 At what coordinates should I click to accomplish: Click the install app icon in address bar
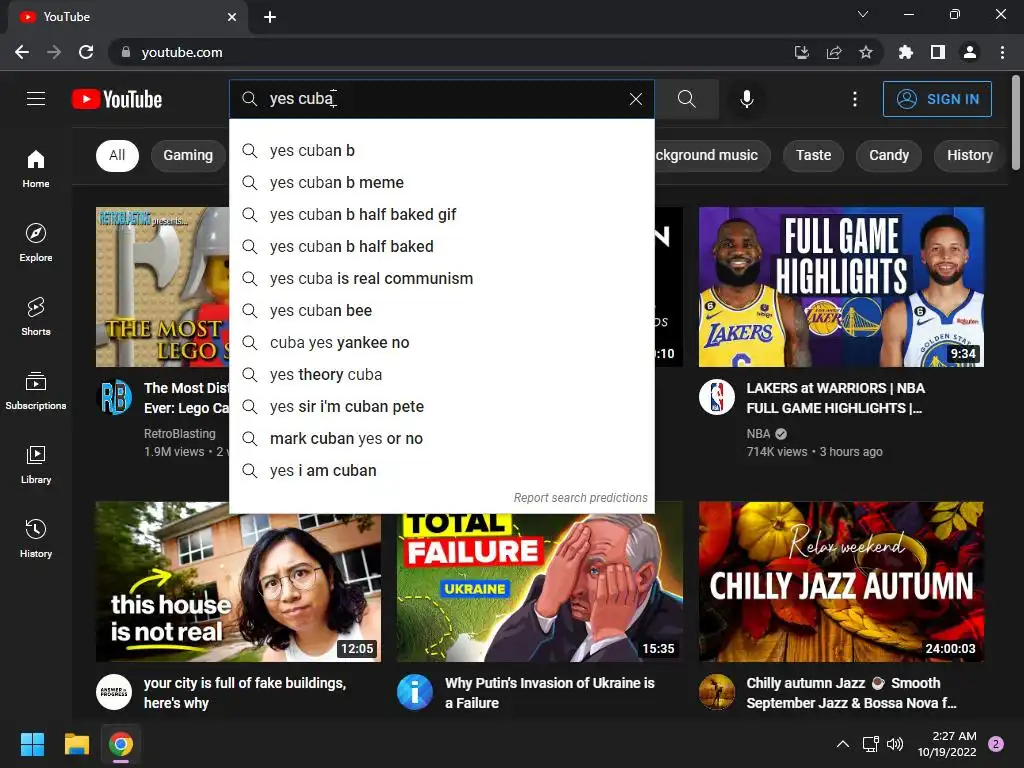coord(801,52)
